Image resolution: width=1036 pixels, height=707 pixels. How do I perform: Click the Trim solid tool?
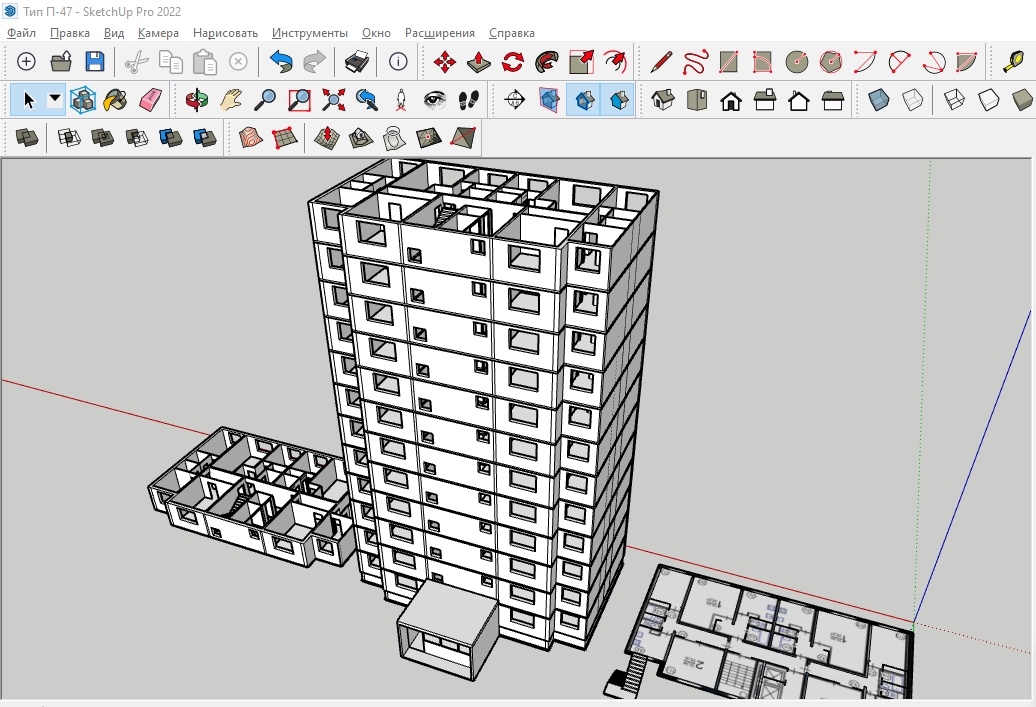[x=170, y=138]
